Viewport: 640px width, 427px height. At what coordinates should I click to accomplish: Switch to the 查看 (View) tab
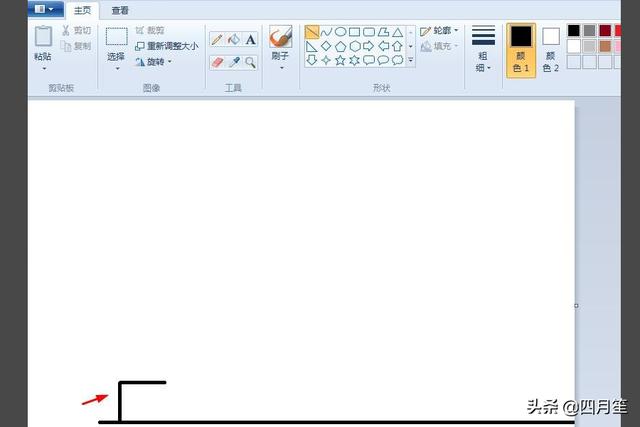point(120,10)
